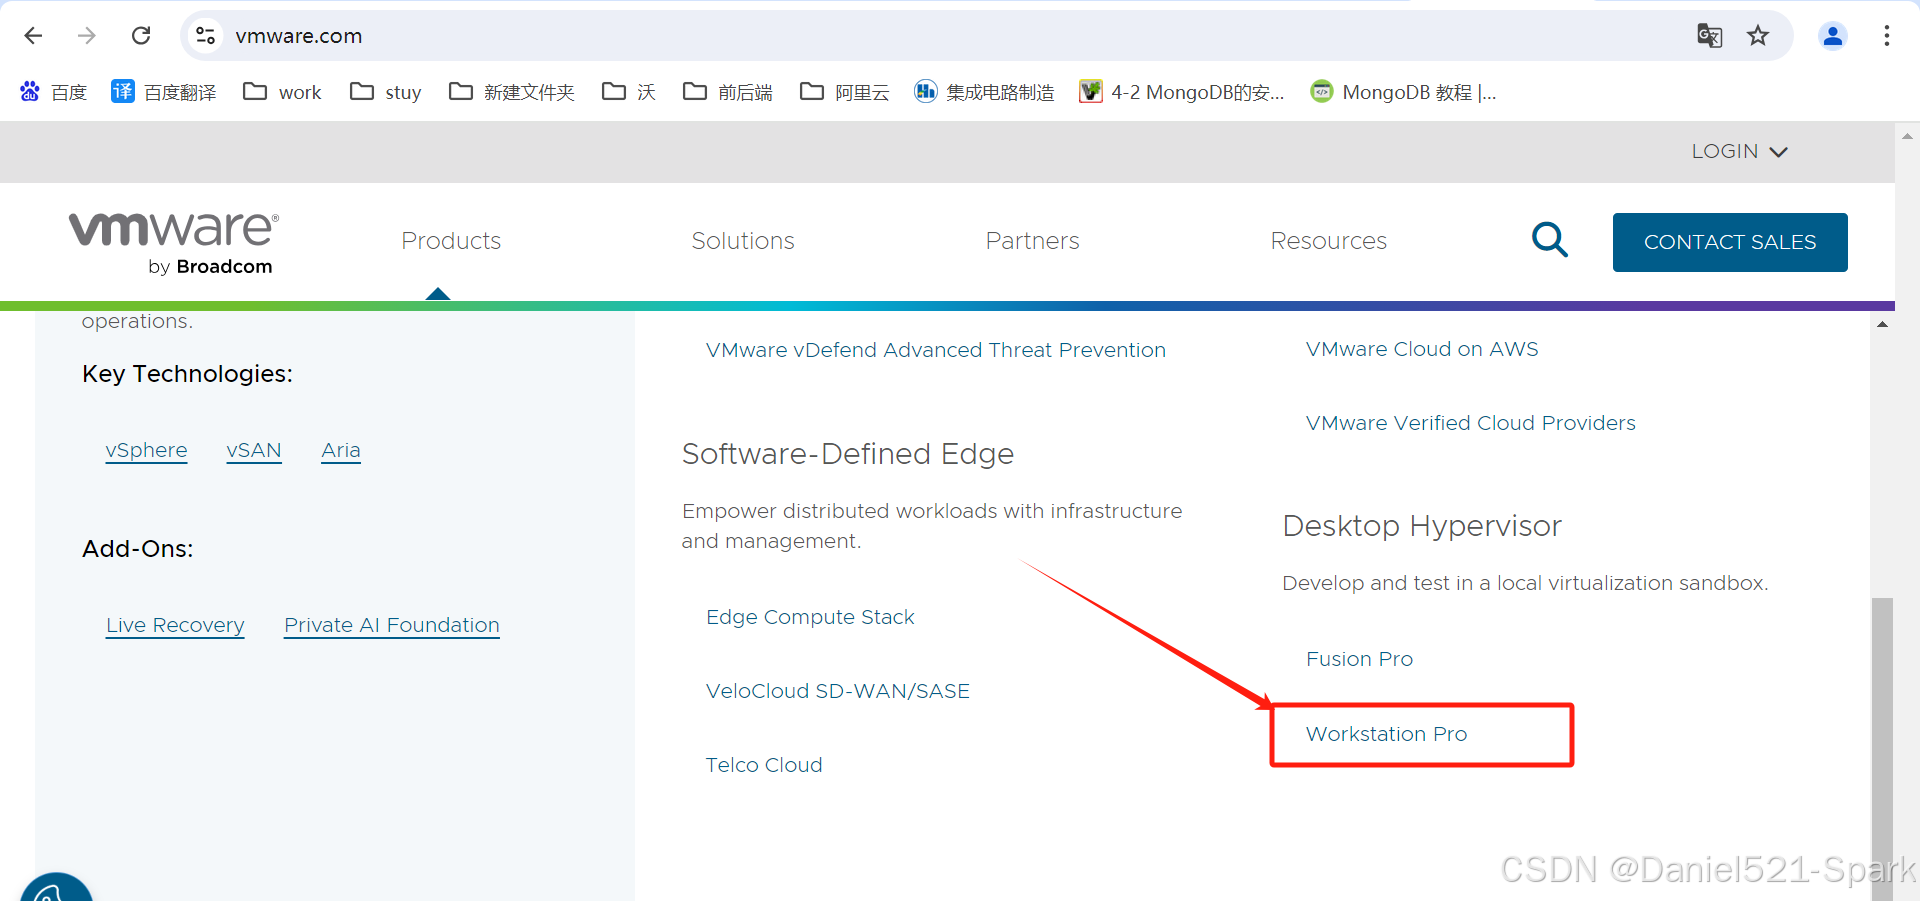Open the Fusion Pro link
Viewport: 1920px width, 901px height.
tap(1359, 659)
